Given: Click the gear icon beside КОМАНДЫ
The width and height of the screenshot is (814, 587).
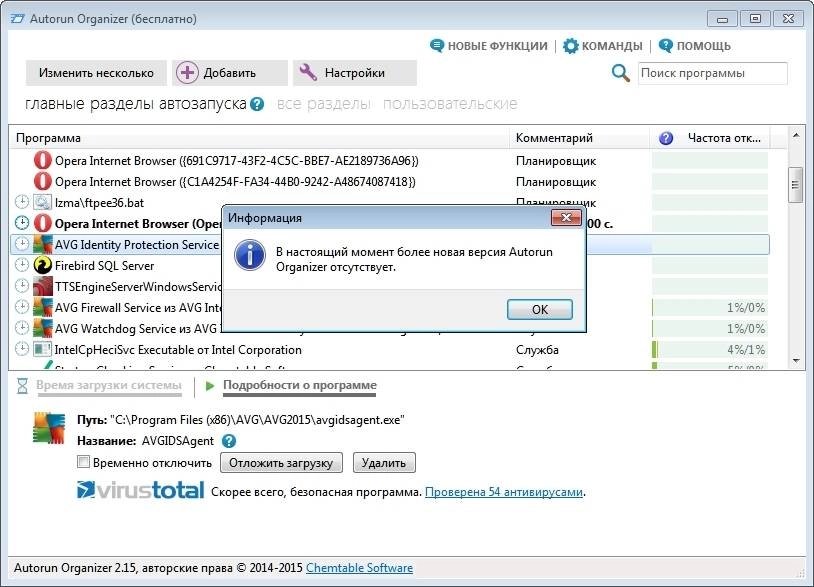Looking at the screenshot, I should tap(571, 46).
